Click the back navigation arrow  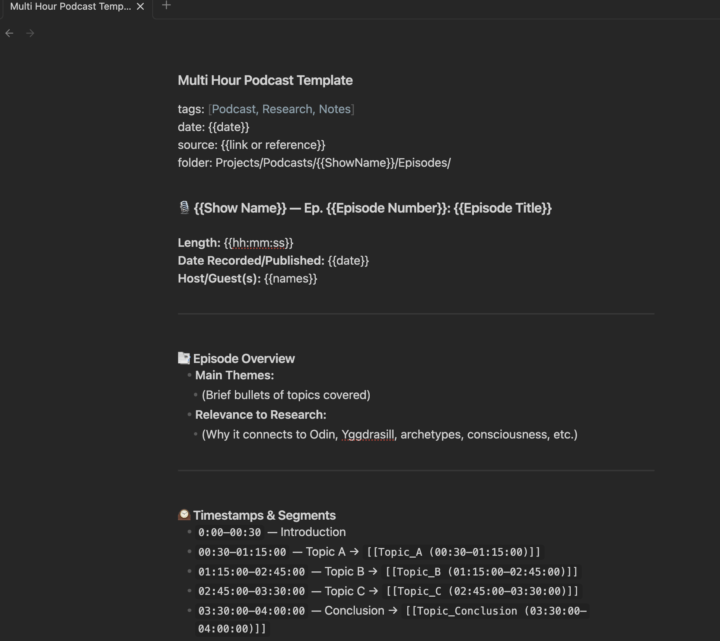tap(10, 33)
